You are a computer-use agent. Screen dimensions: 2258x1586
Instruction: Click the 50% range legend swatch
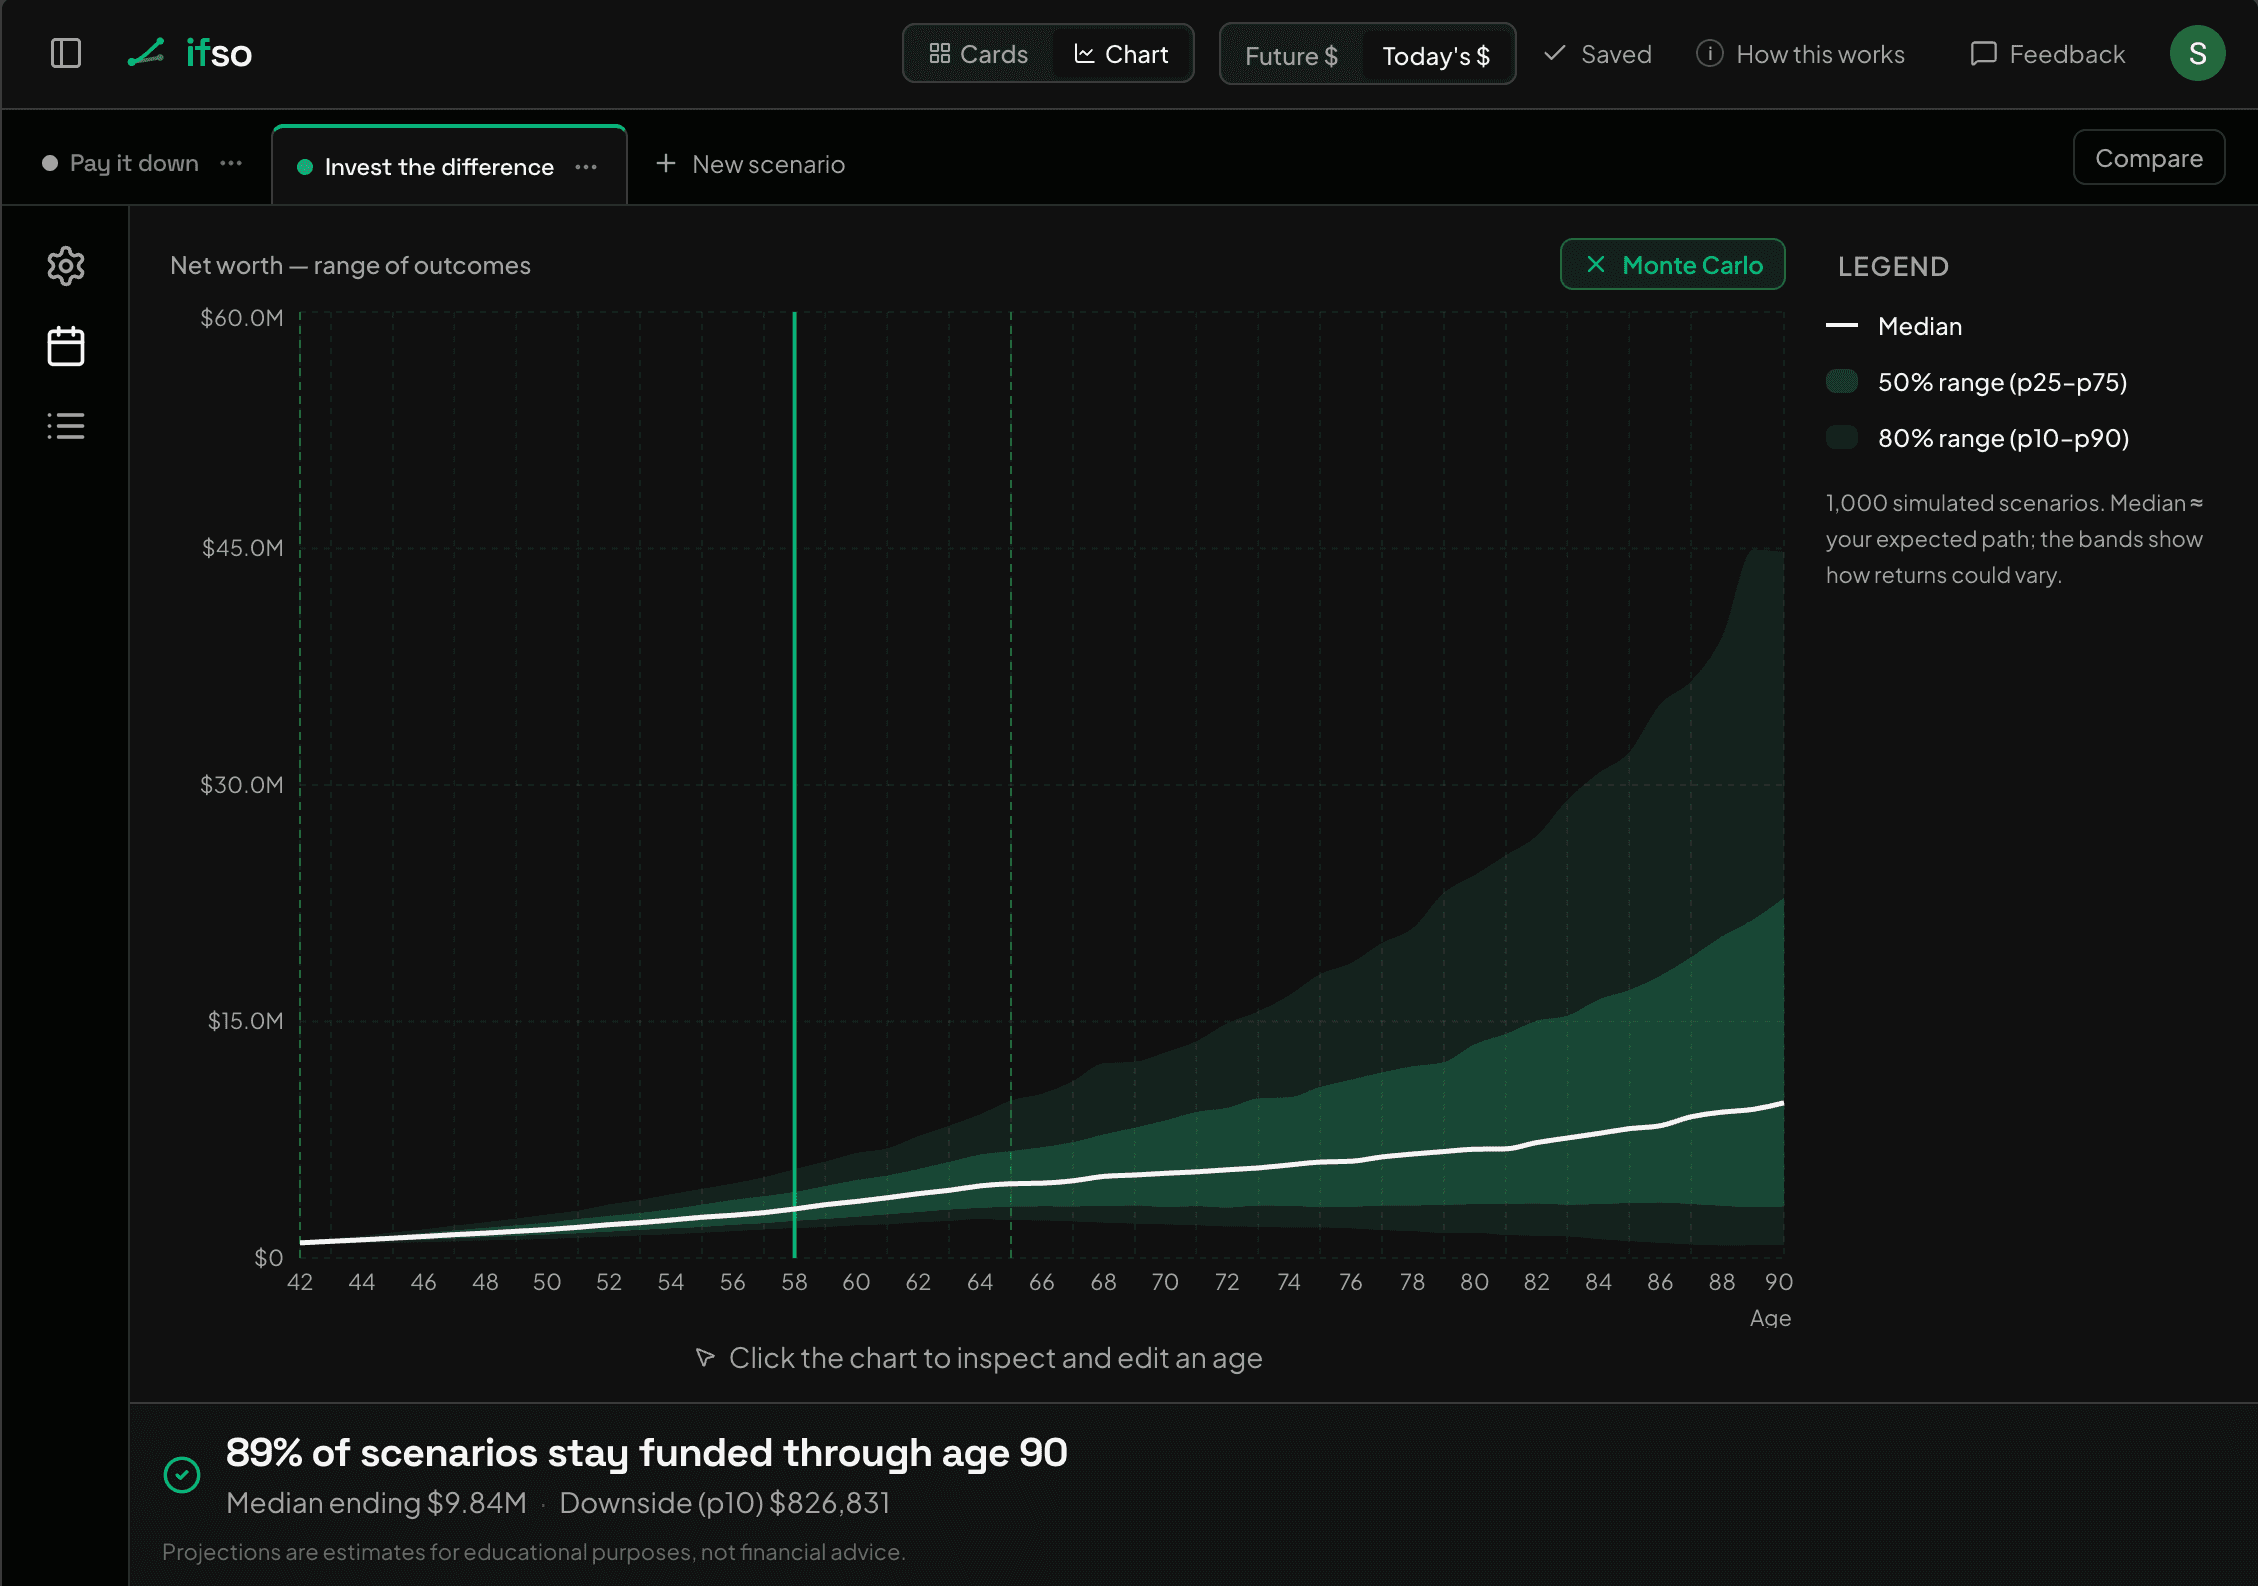click(x=1841, y=382)
